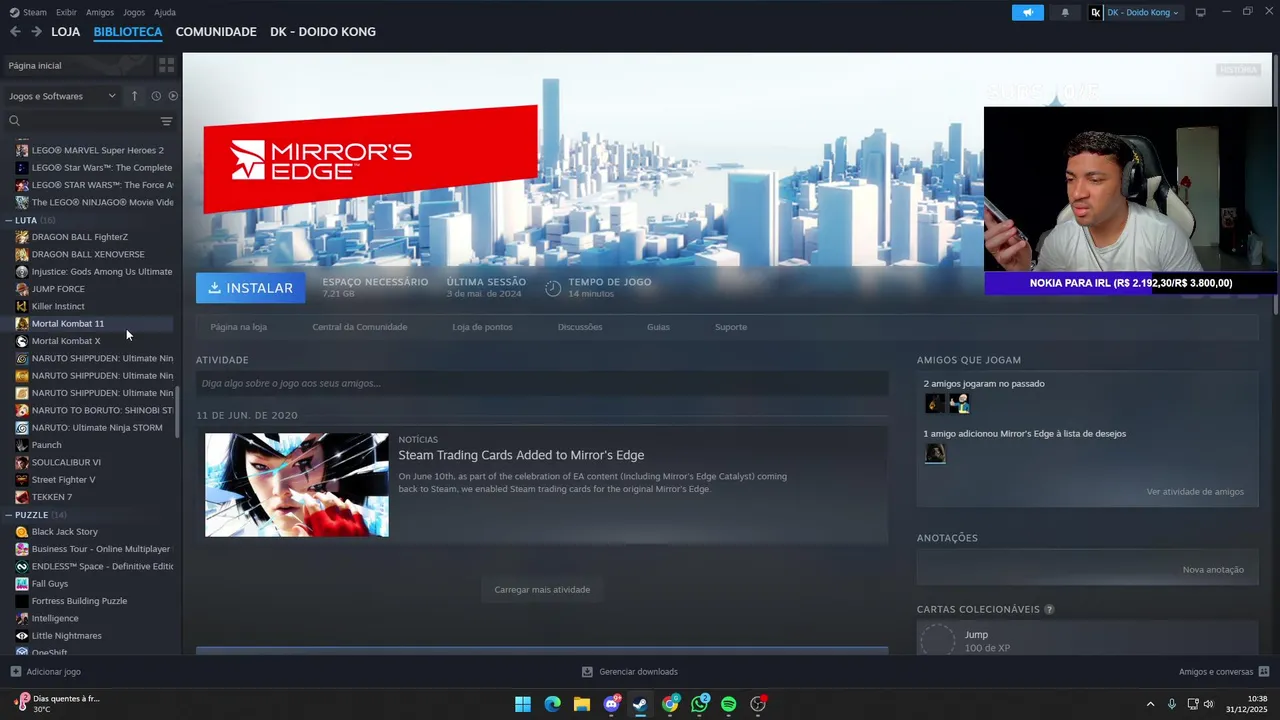Select DRAGON BALL FighterZ game icon

[22, 237]
